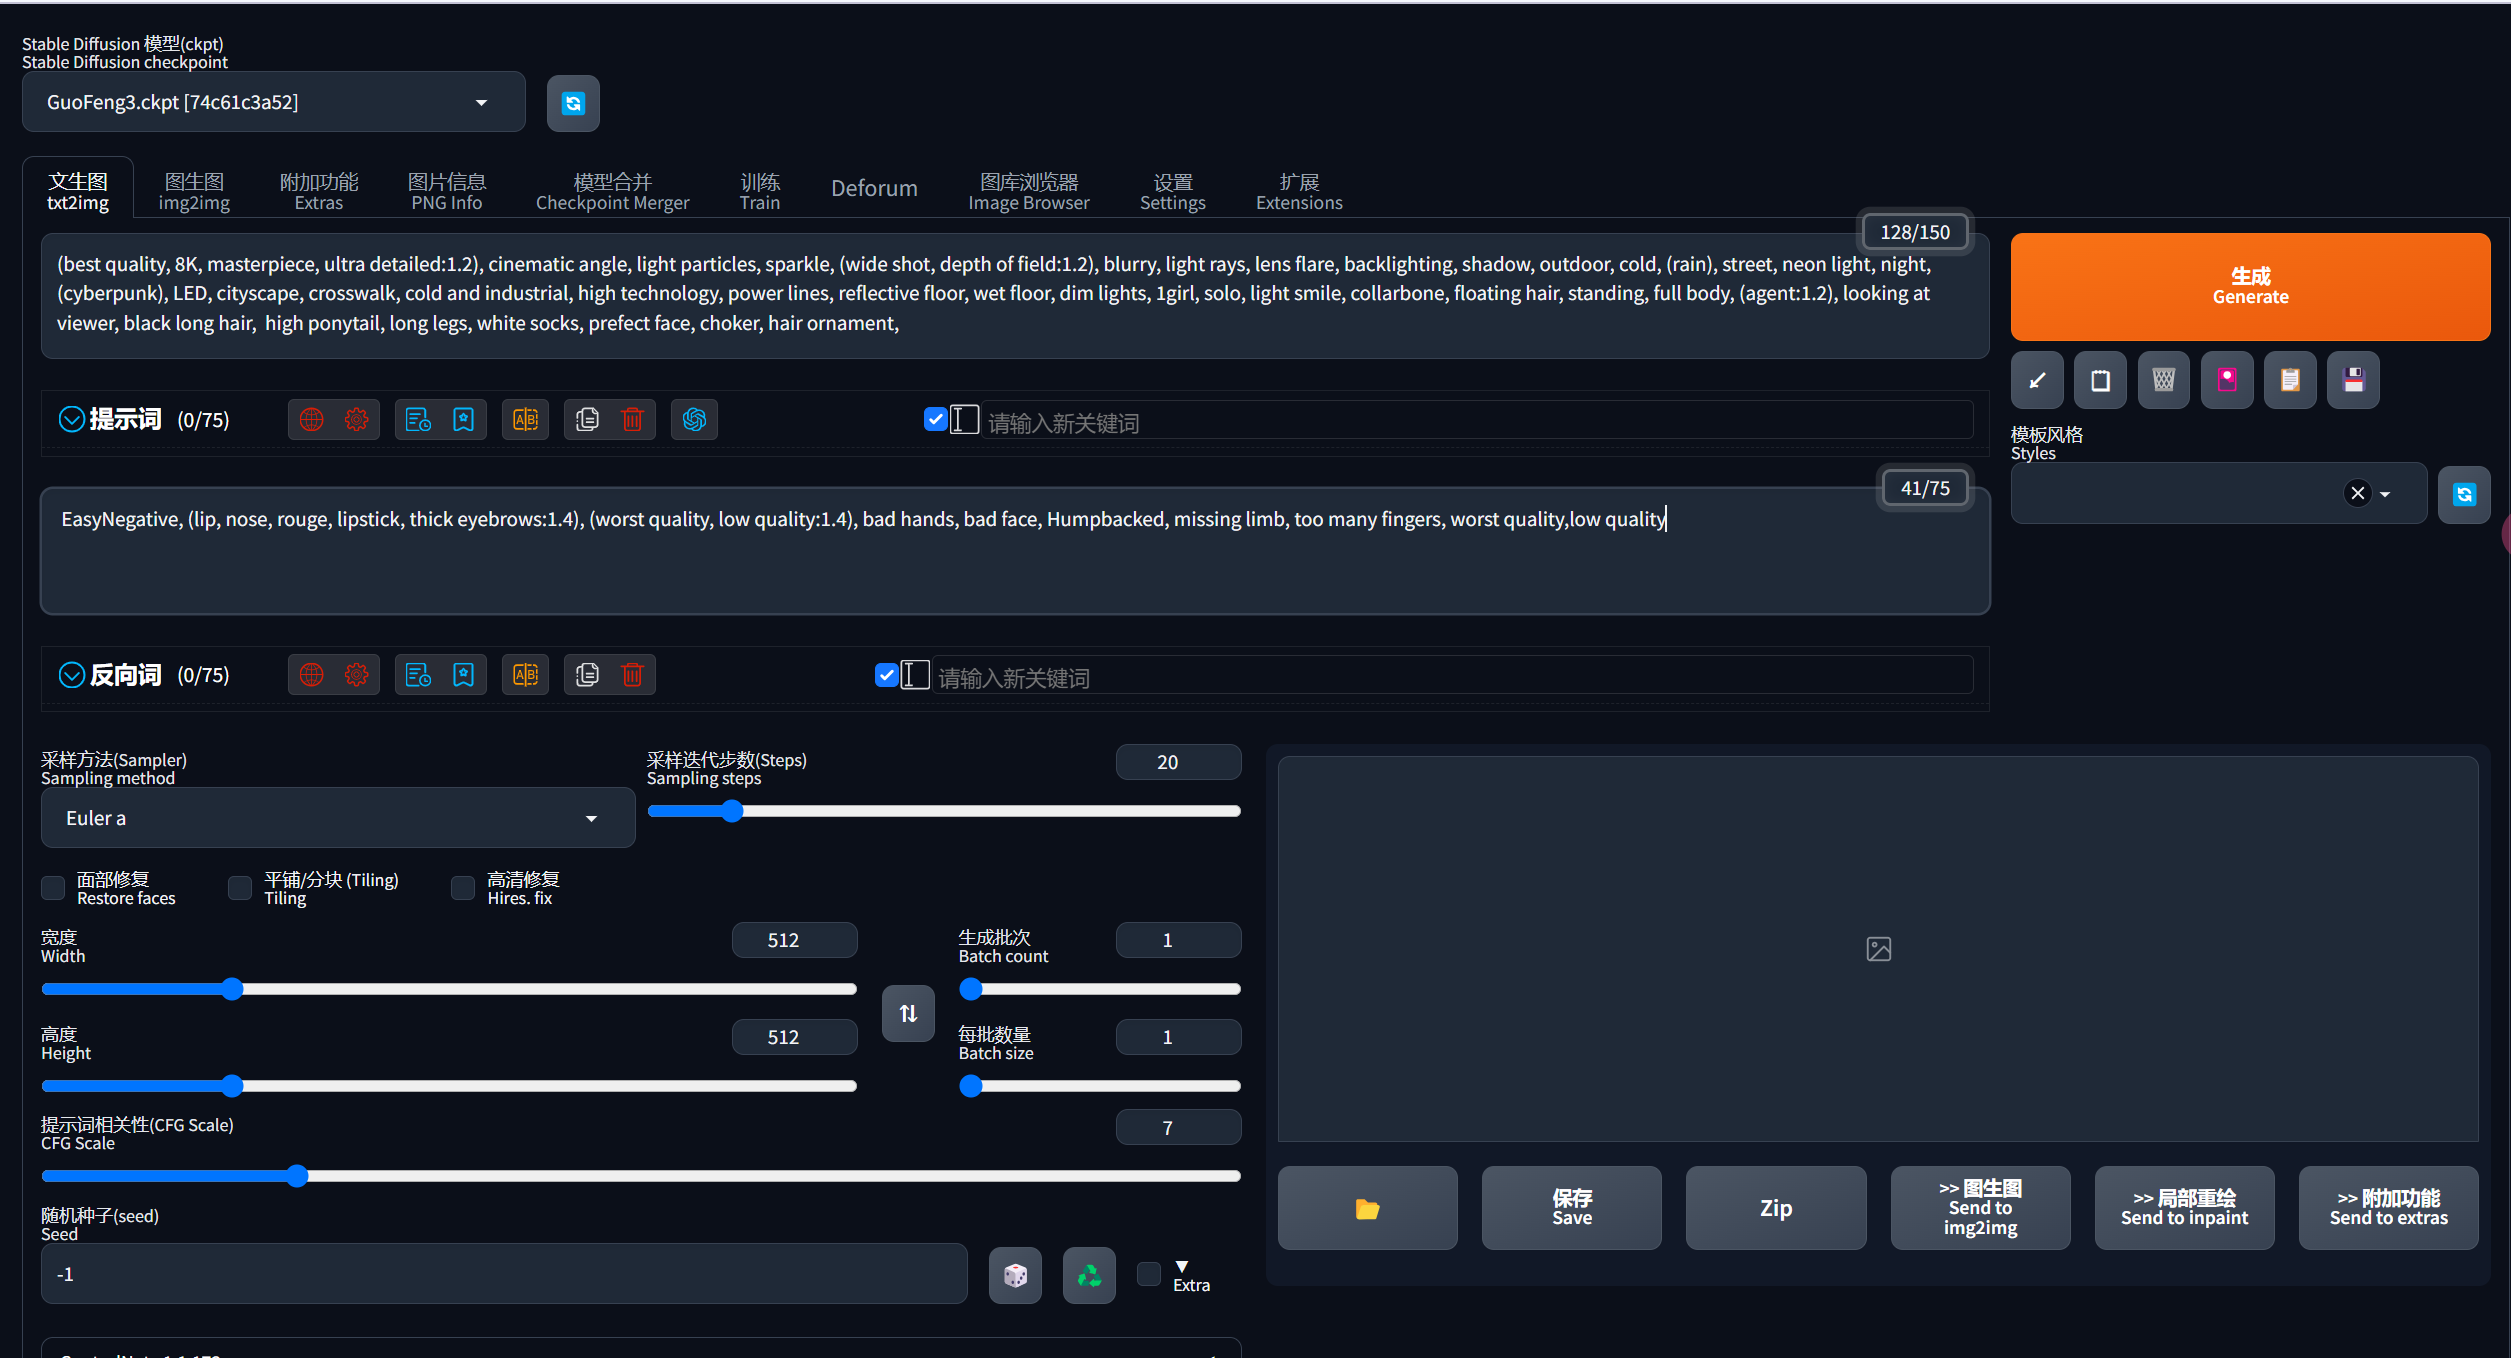Click the Zip button
2511x1358 pixels.
[1775, 1208]
